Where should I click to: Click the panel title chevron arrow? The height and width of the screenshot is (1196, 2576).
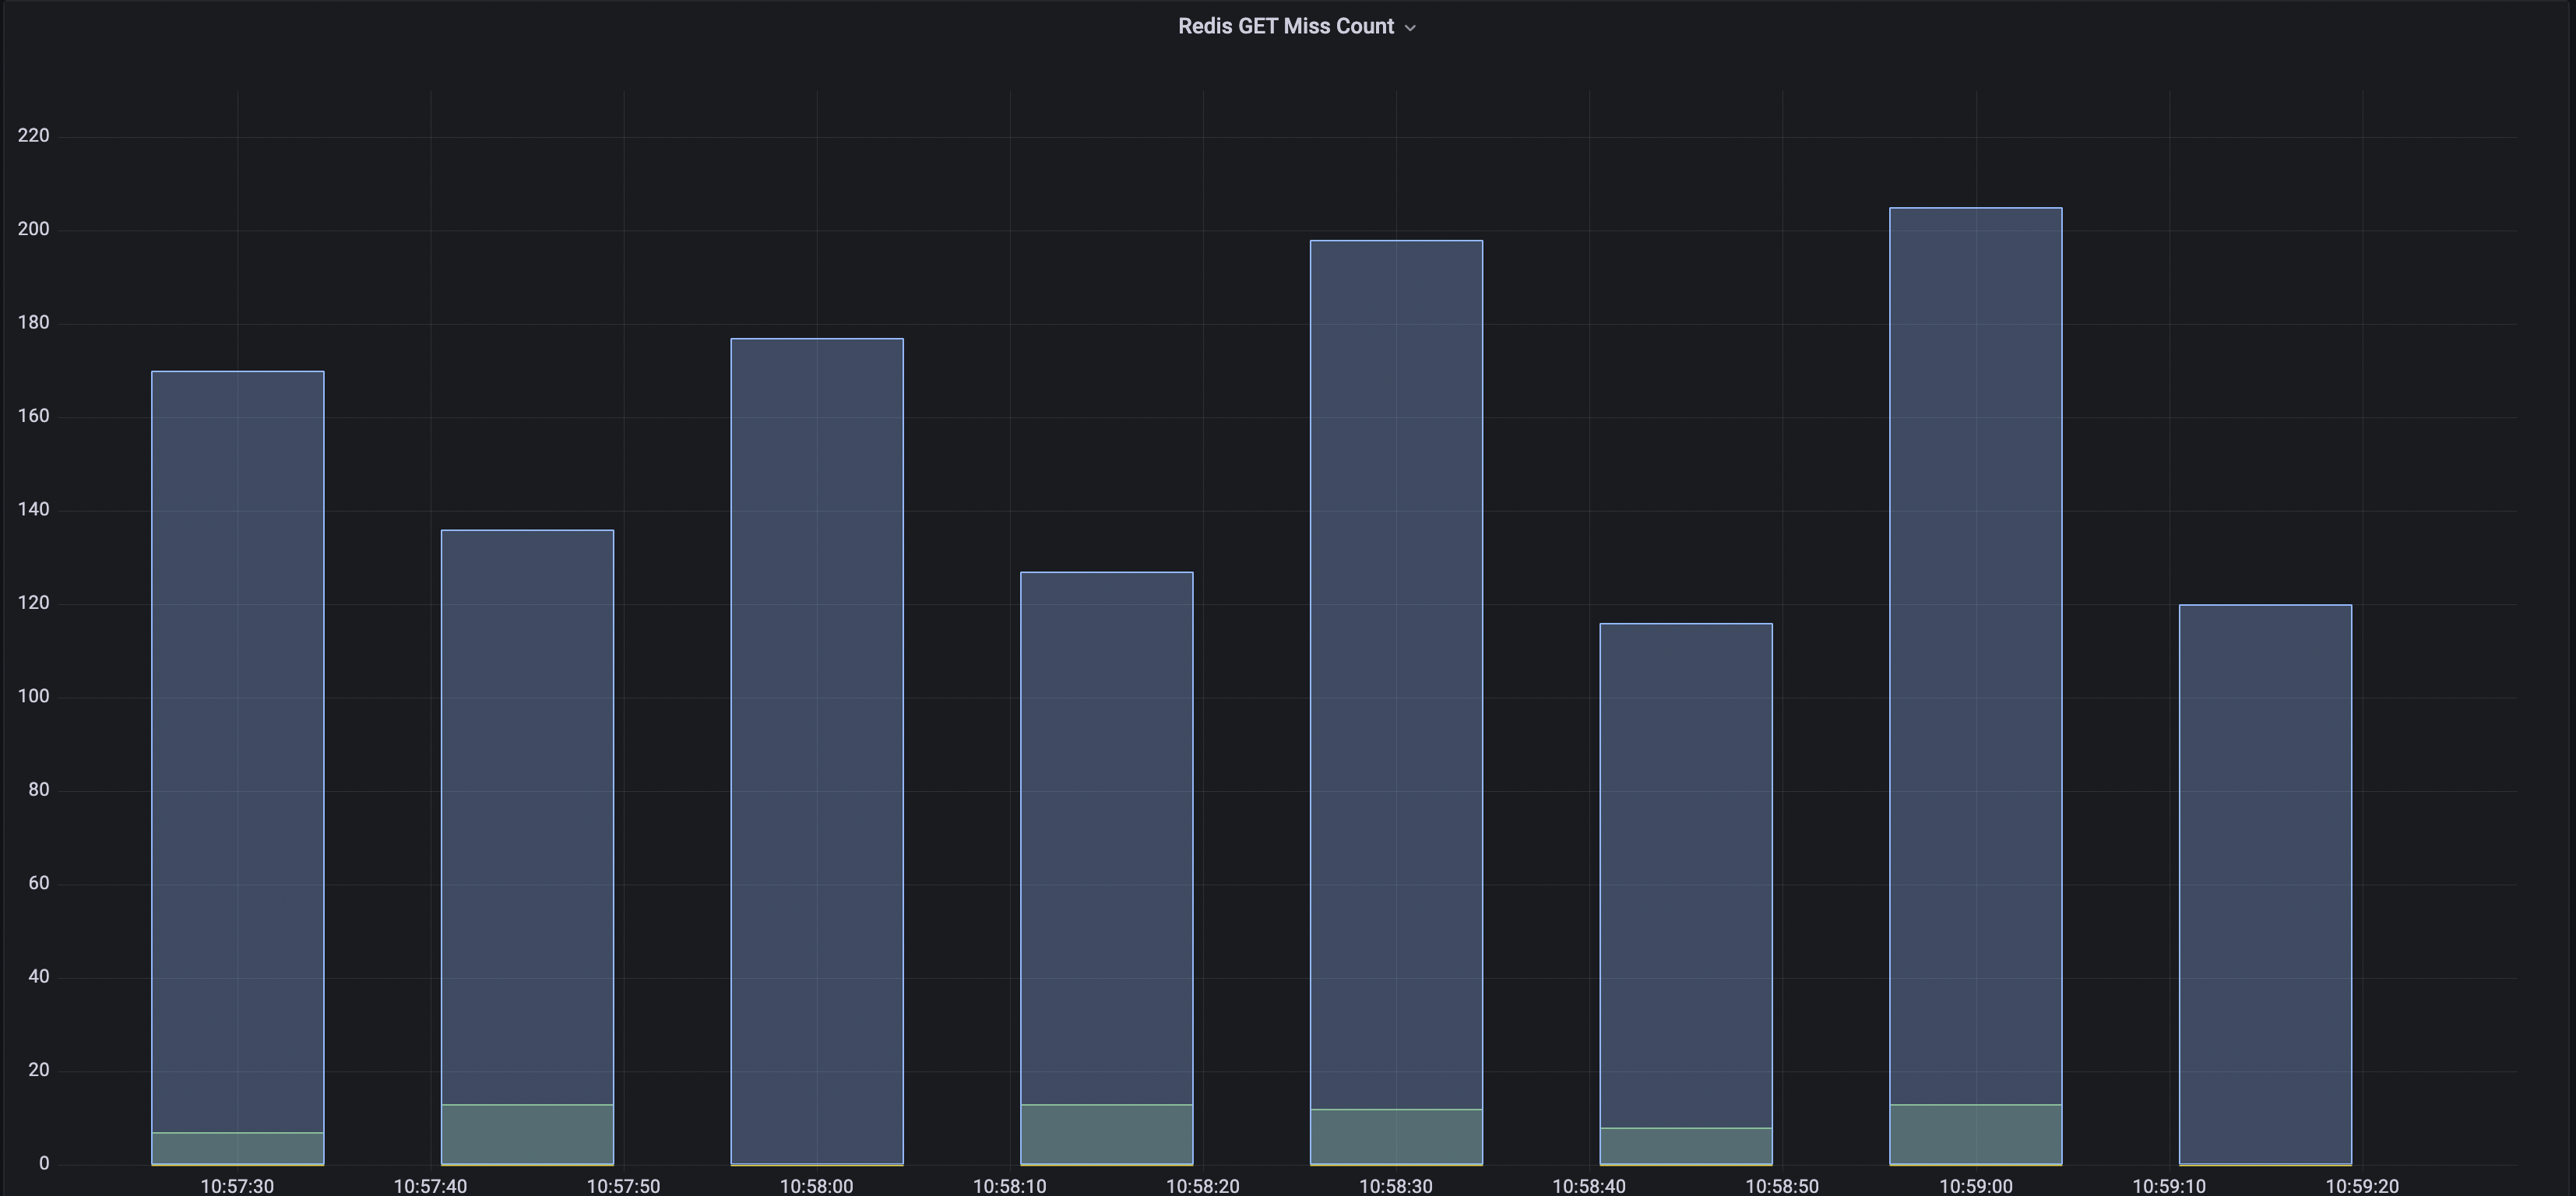click(1410, 28)
